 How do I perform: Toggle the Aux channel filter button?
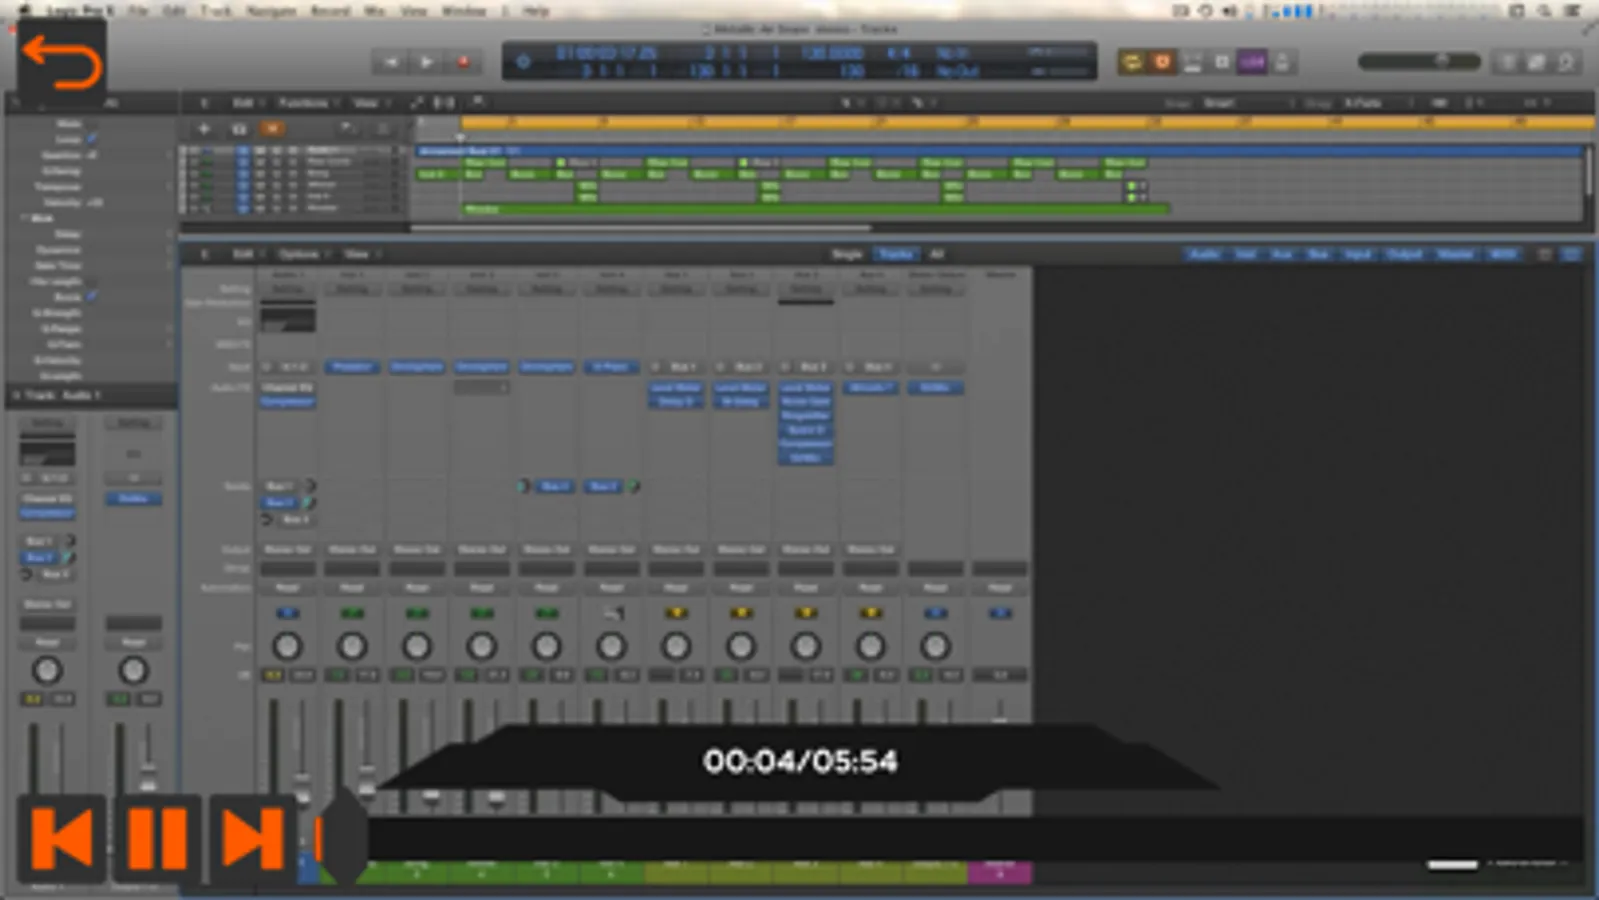click(1282, 254)
